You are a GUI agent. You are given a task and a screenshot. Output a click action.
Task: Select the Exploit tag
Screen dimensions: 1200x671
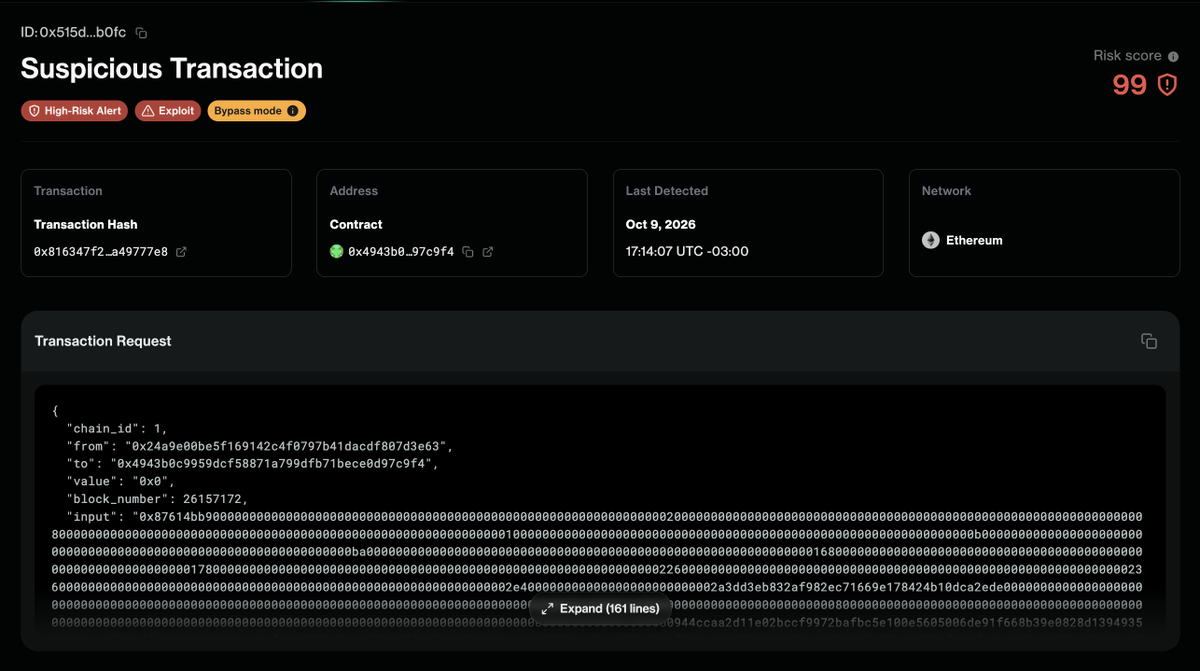[168, 111]
